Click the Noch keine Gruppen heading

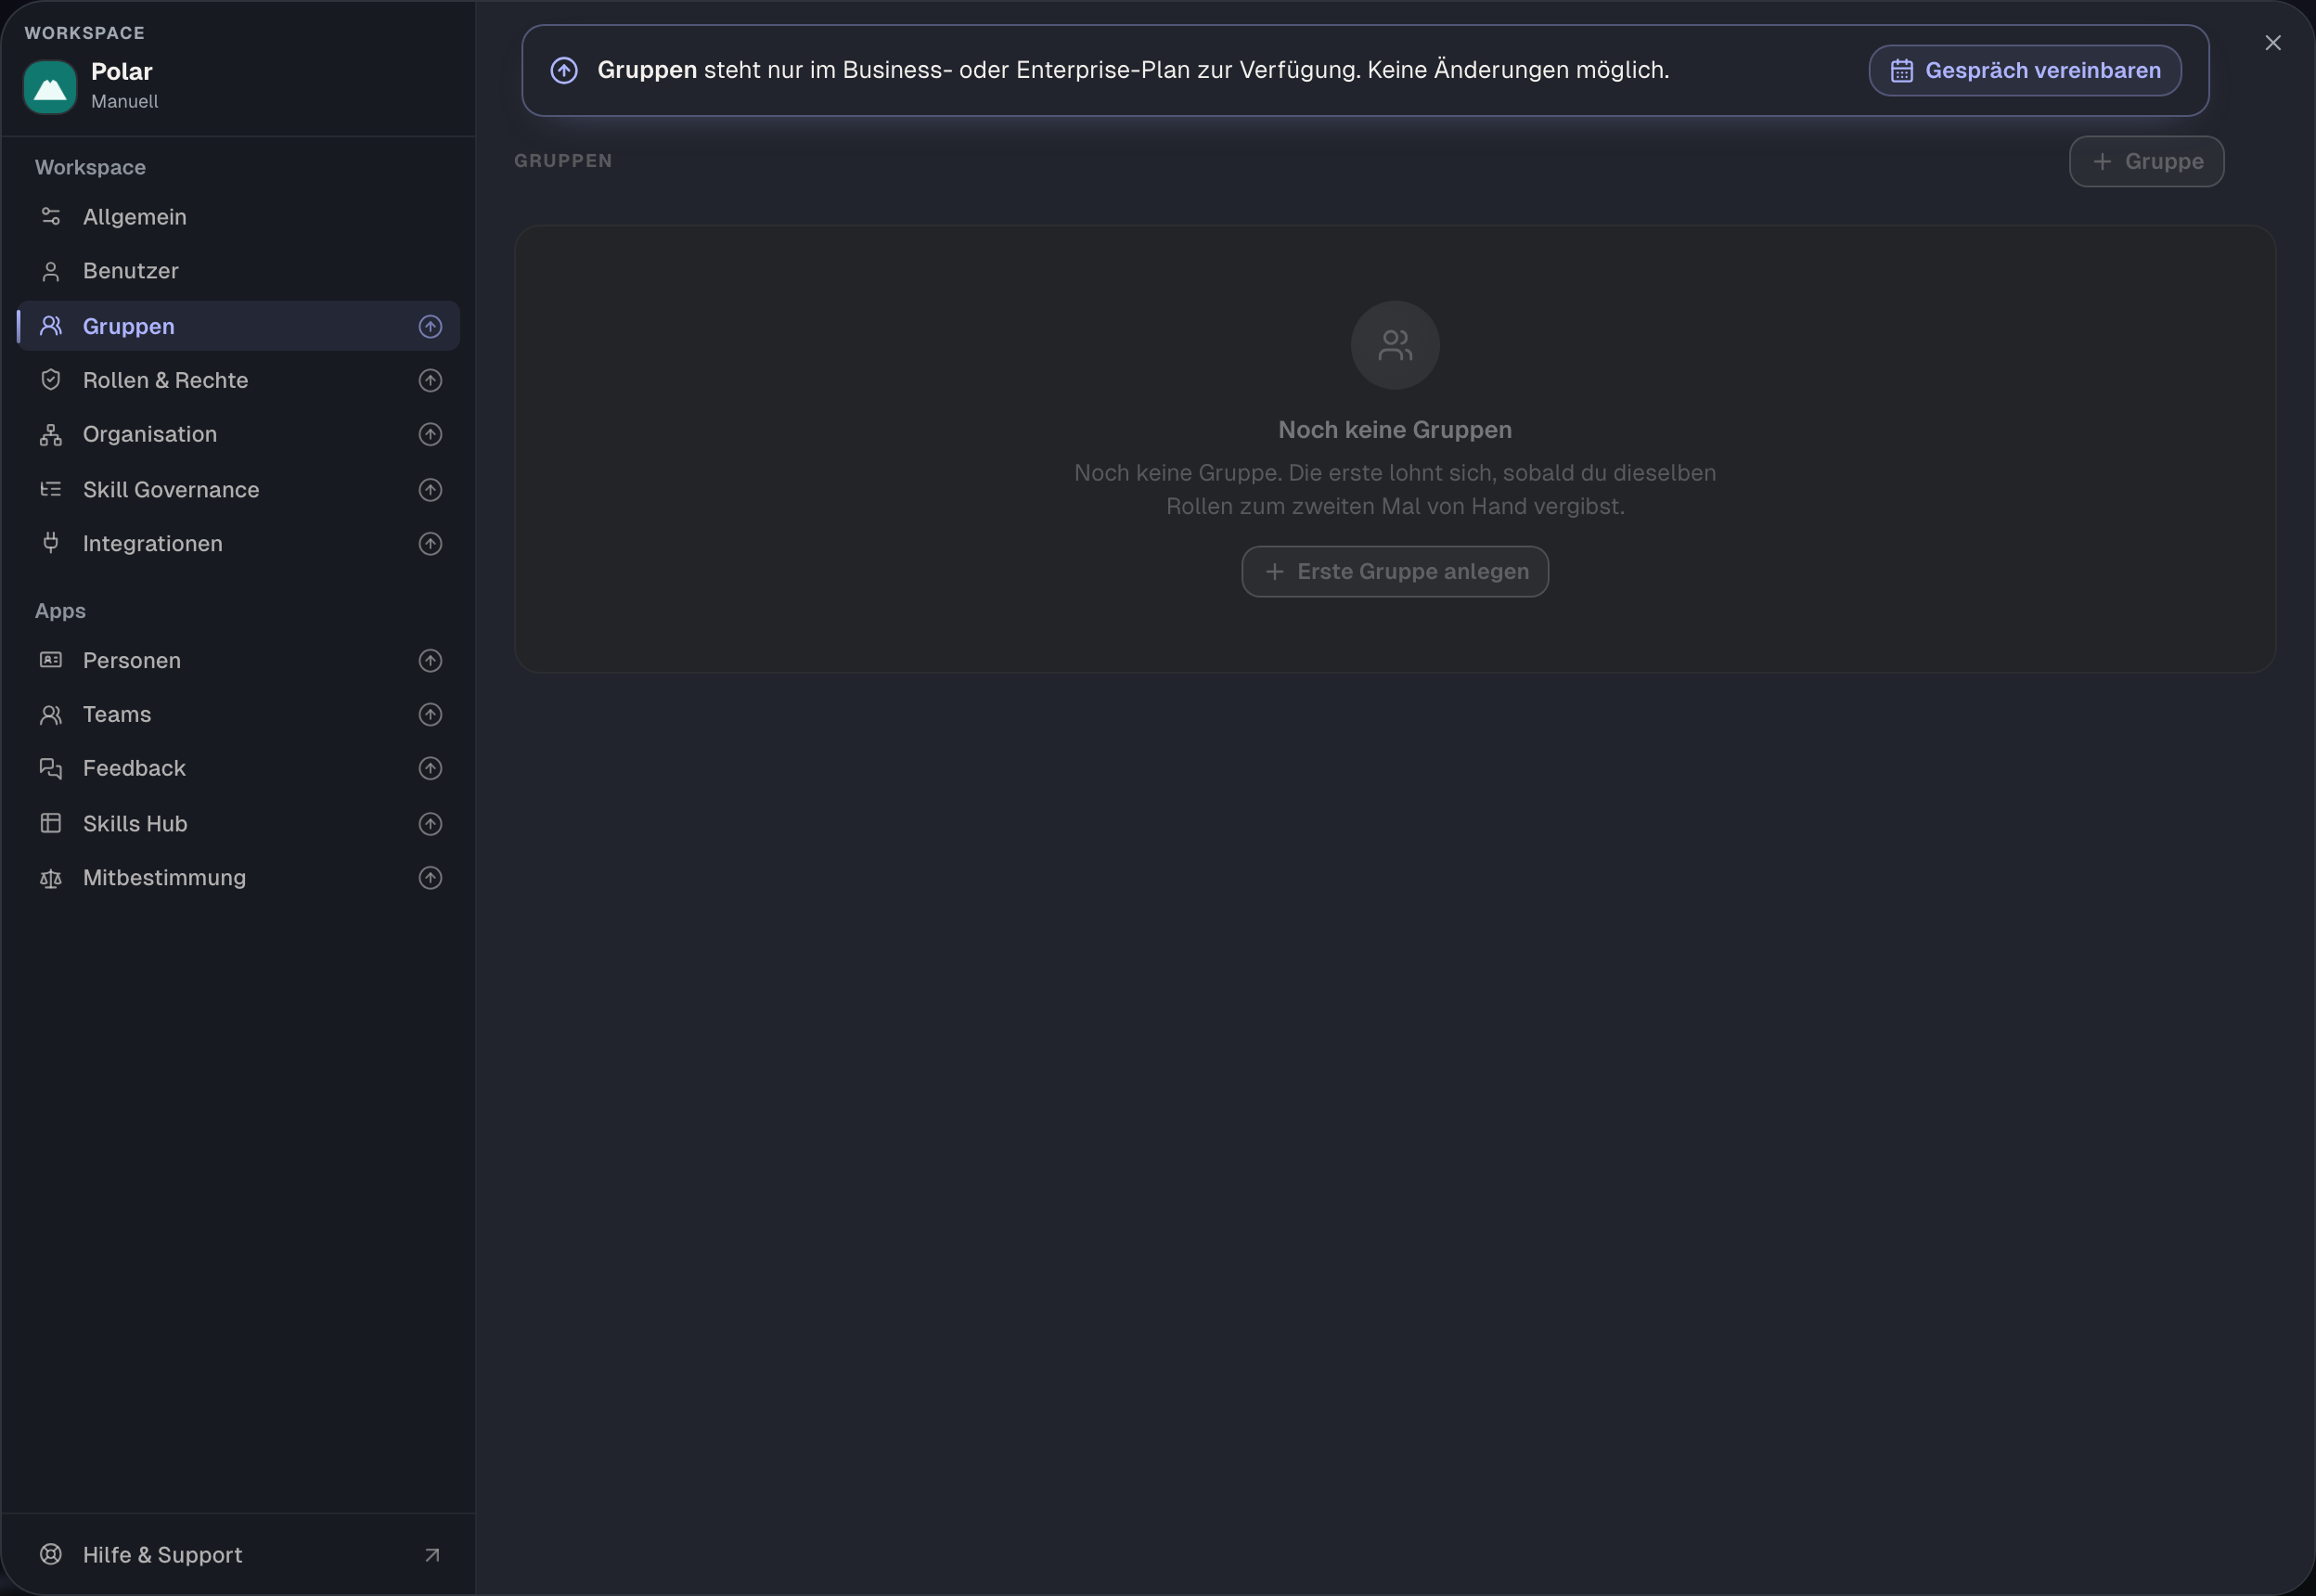(1395, 430)
